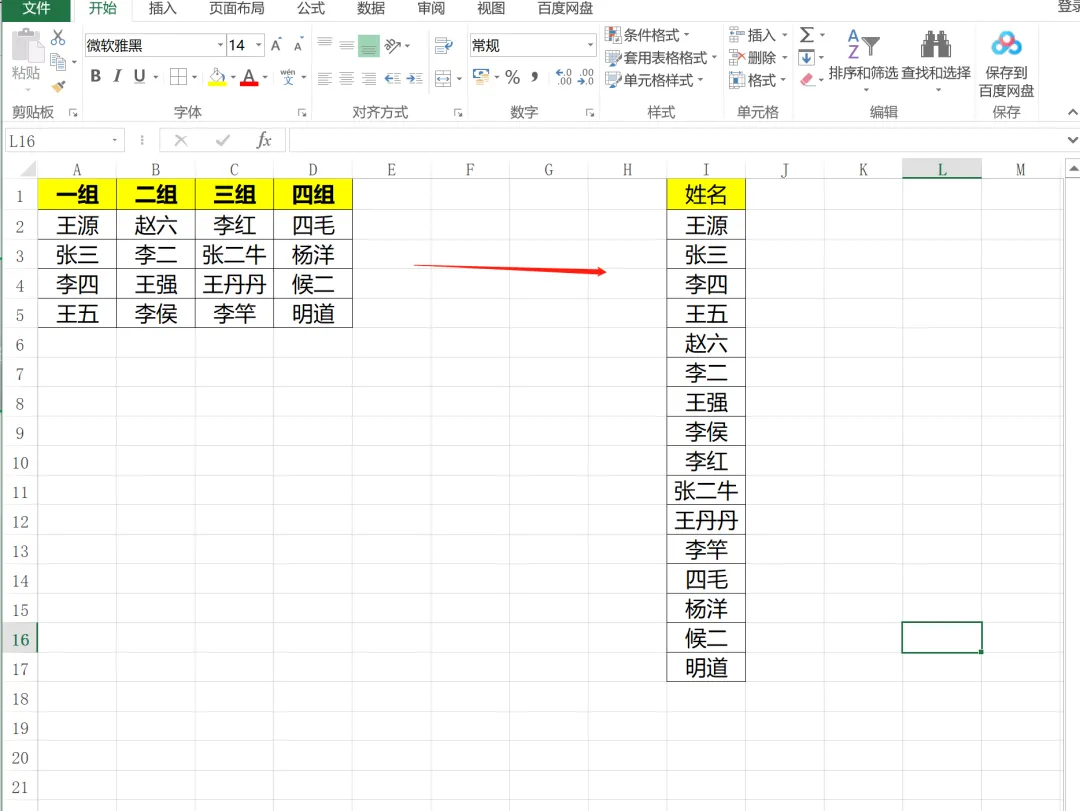Select column I header
The width and height of the screenshot is (1080, 811).
[x=706, y=170]
